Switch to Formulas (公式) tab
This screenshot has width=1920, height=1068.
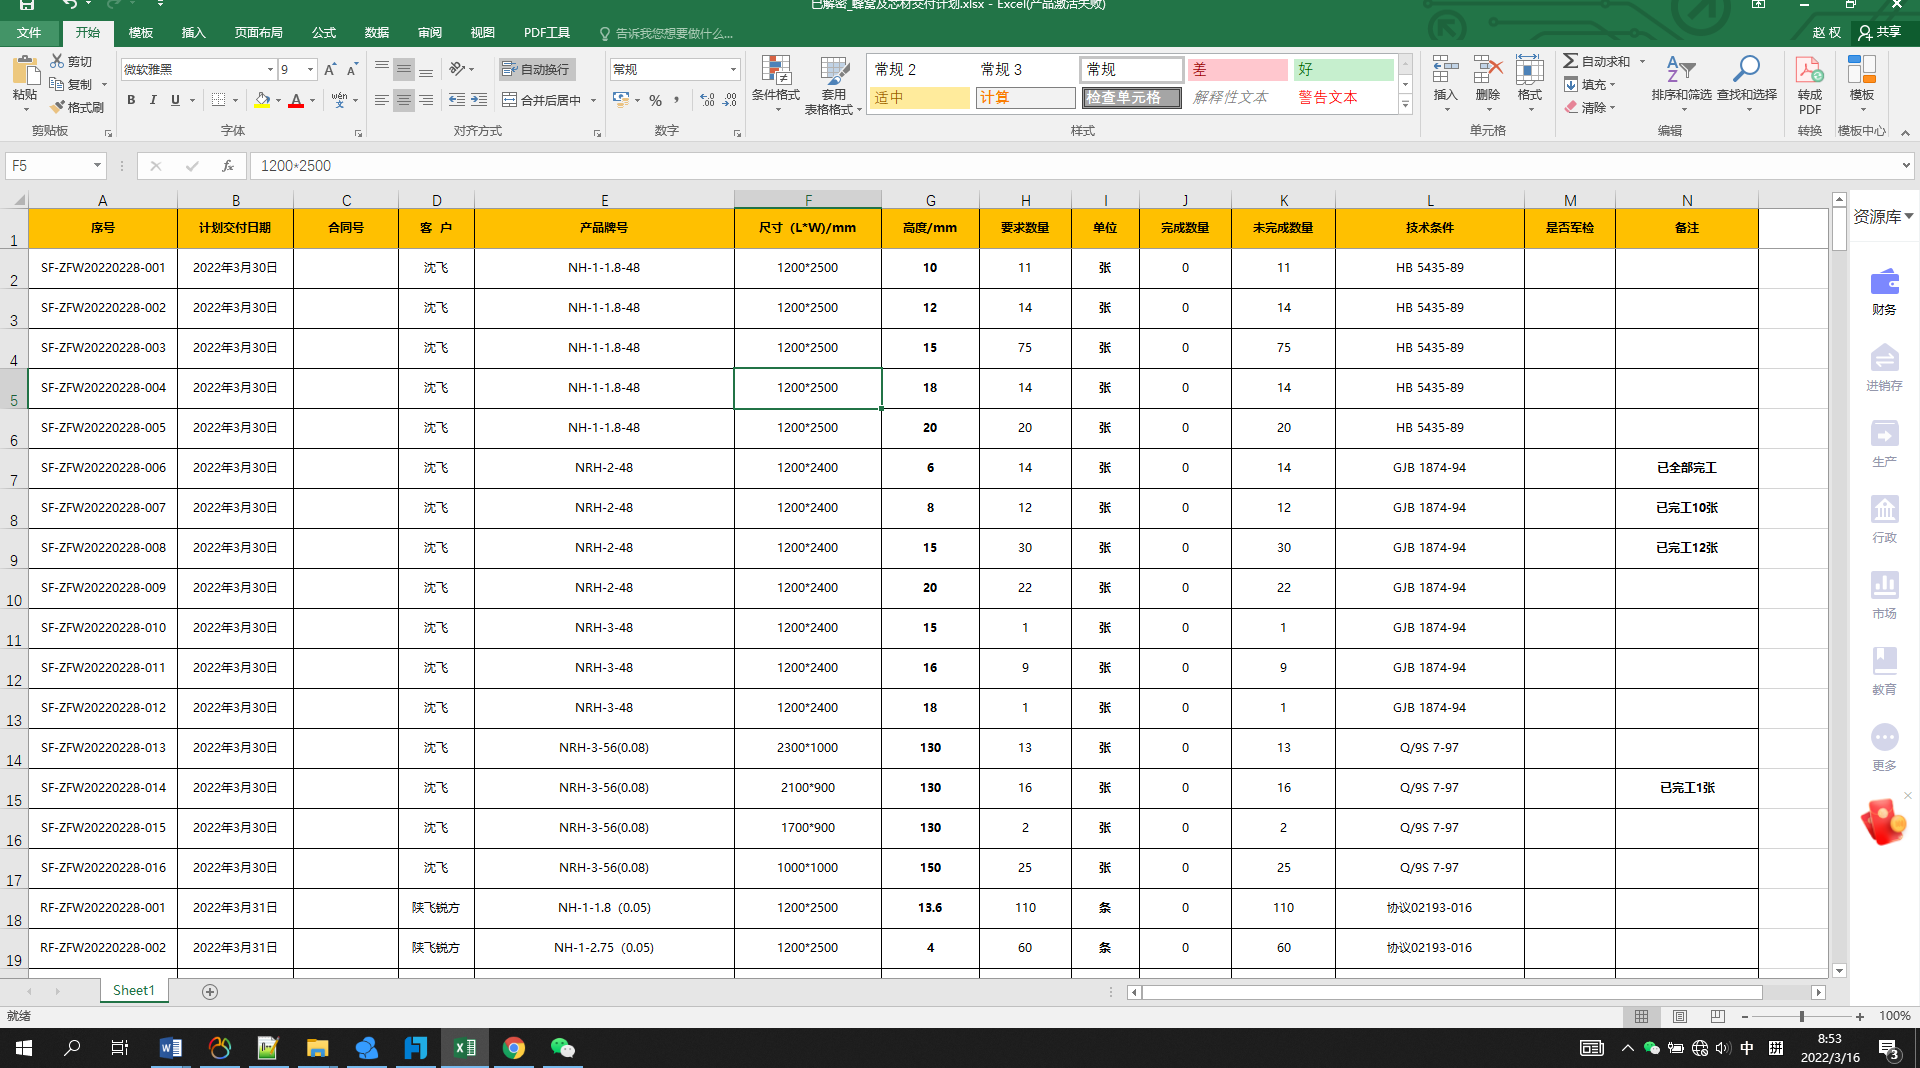(324, 33)
